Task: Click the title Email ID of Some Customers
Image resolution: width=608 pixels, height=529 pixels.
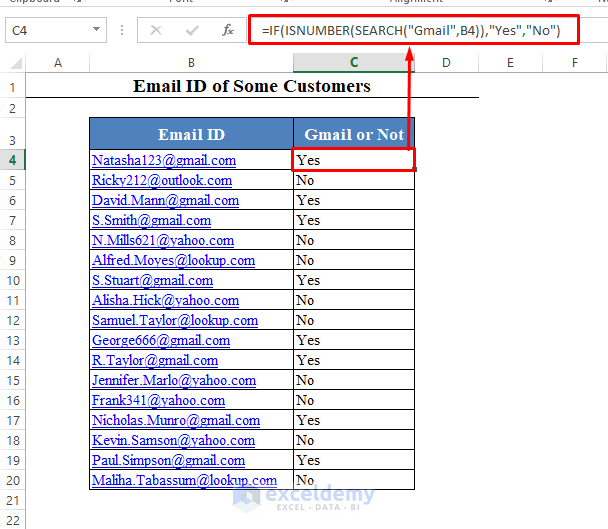Action: [252, 86]
